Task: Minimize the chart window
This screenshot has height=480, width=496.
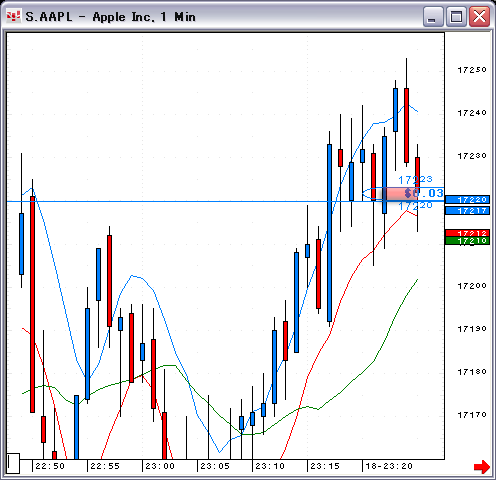Action: click(433, 16)
